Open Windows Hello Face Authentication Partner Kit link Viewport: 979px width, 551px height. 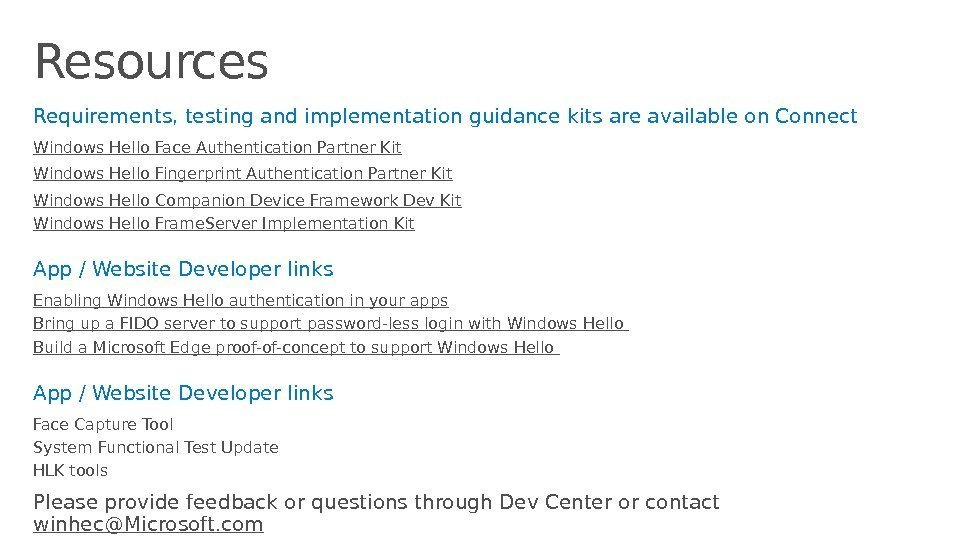(x=217, y=148)
